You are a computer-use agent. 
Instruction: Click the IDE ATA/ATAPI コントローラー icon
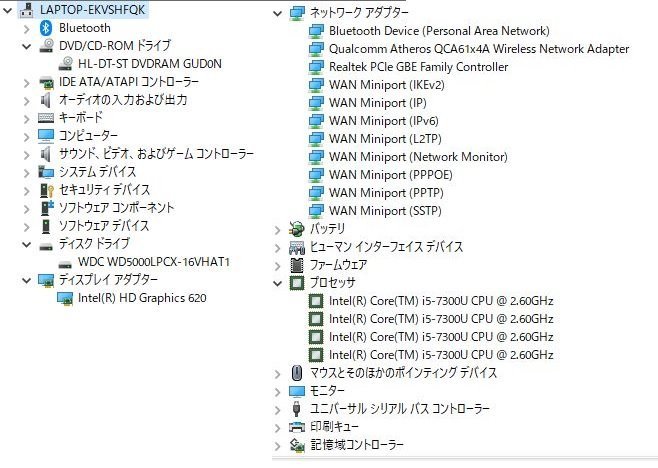pyautogui.click(x=46, y=82)
